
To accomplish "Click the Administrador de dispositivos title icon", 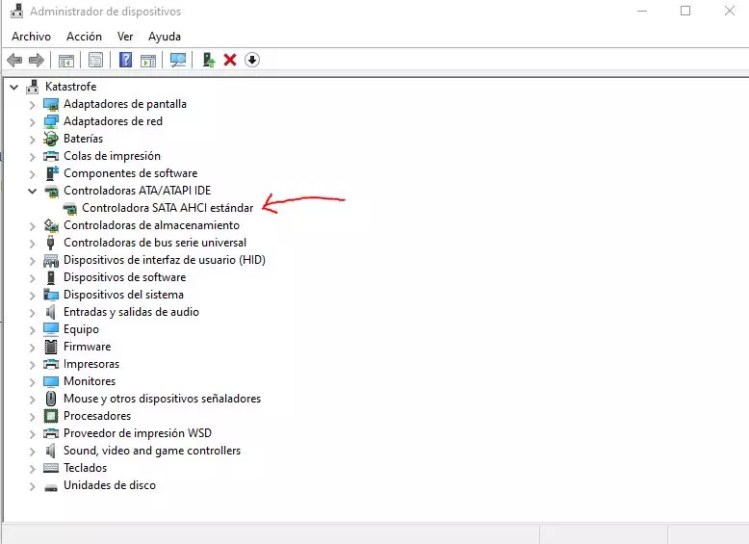I will 17,11.
